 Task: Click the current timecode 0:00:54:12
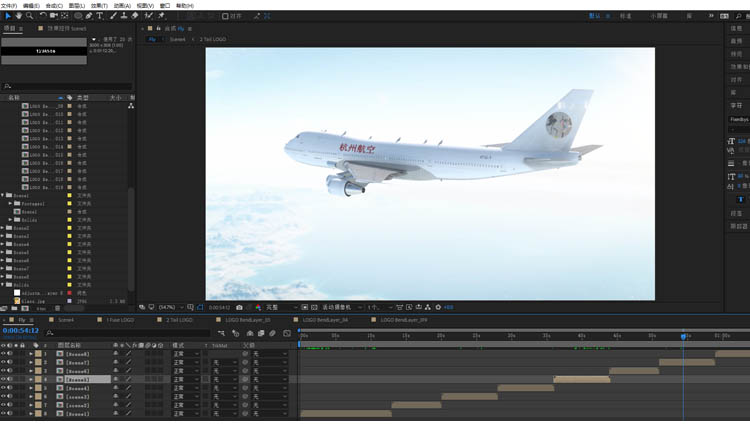tap(20, 330)
